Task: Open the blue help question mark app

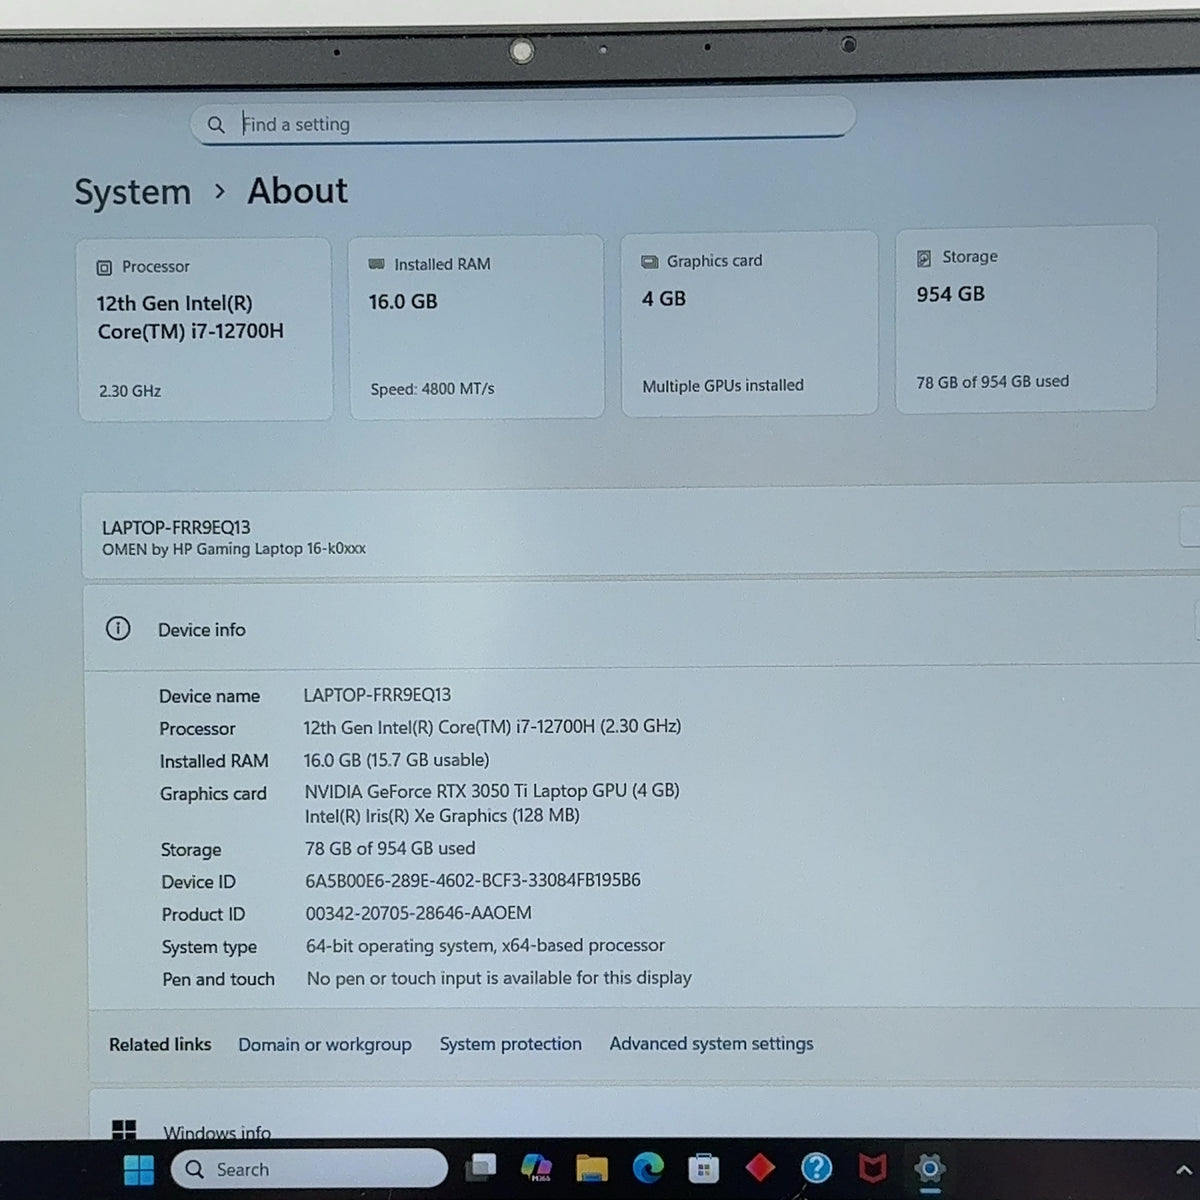Action: 816,1168
